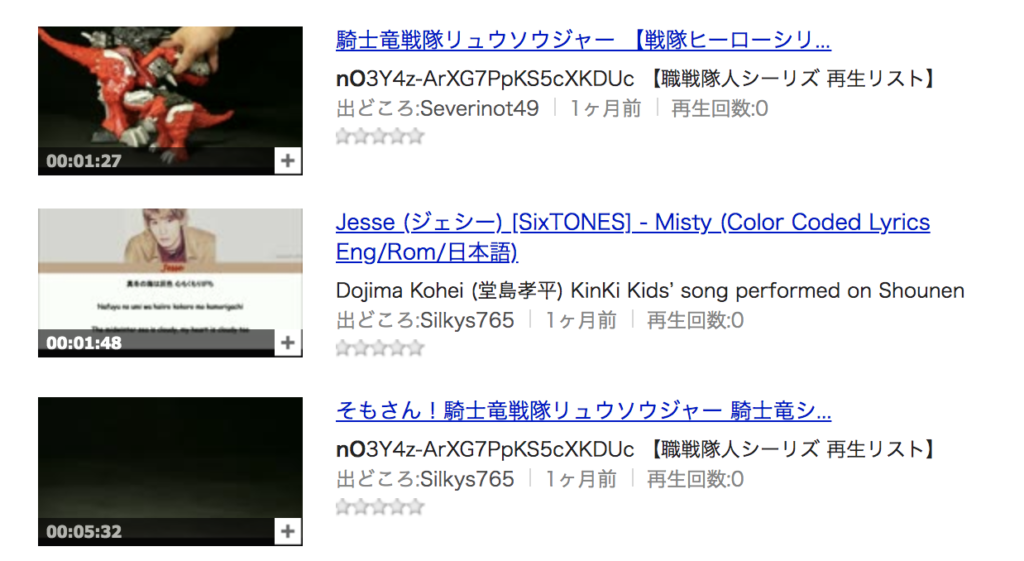This screenshot has height=561, width=1024.
Task: Rate the first video with the fifth star
Action: tap(416, 136)
